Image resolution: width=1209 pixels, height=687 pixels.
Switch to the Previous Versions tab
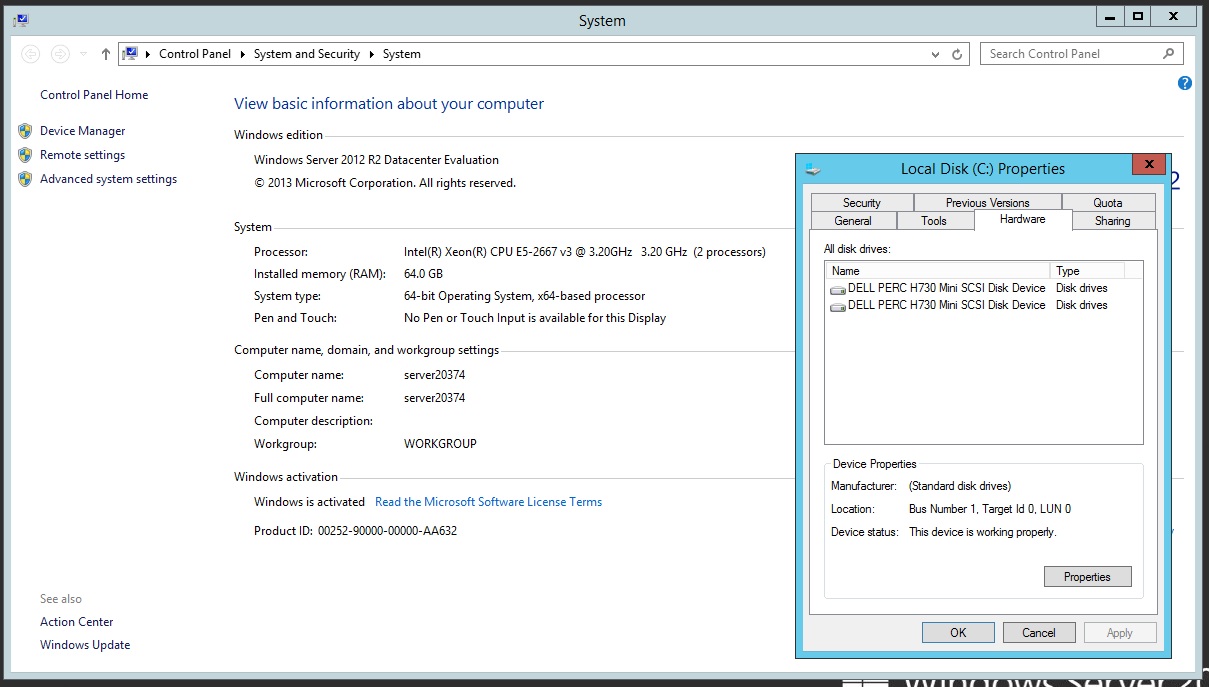[987, 202]
